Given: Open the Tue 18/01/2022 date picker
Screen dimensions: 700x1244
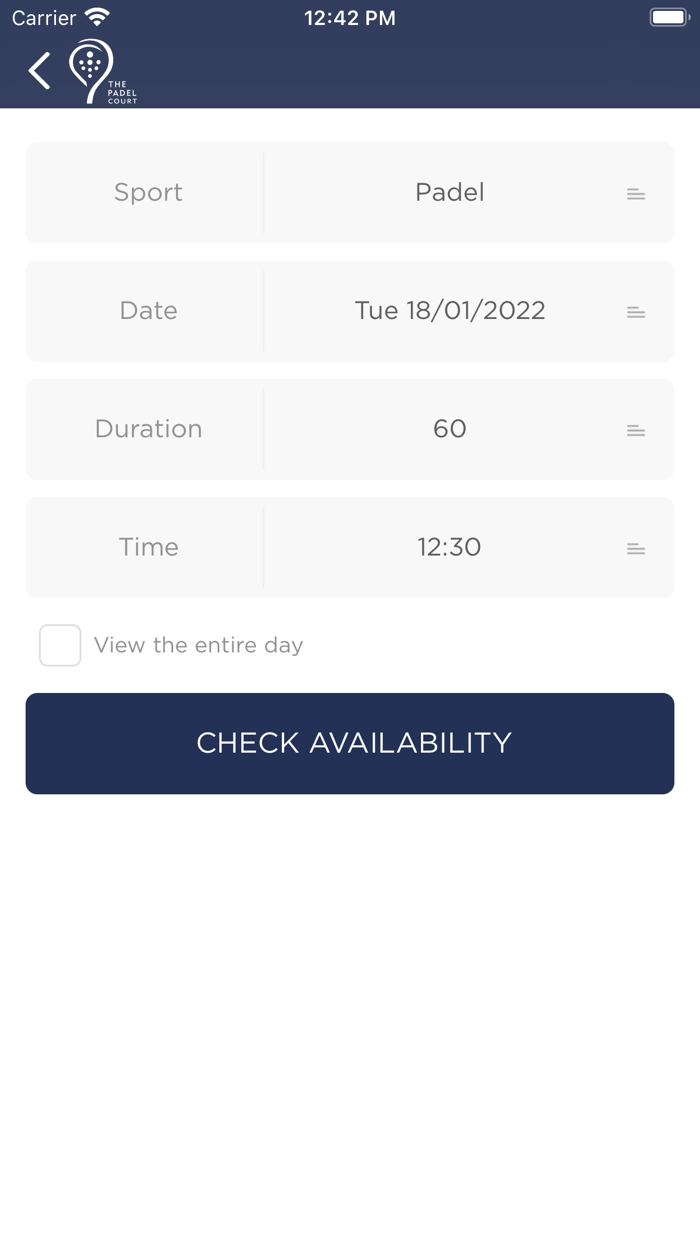Looking at the screenshot, I should coord(450,310).
